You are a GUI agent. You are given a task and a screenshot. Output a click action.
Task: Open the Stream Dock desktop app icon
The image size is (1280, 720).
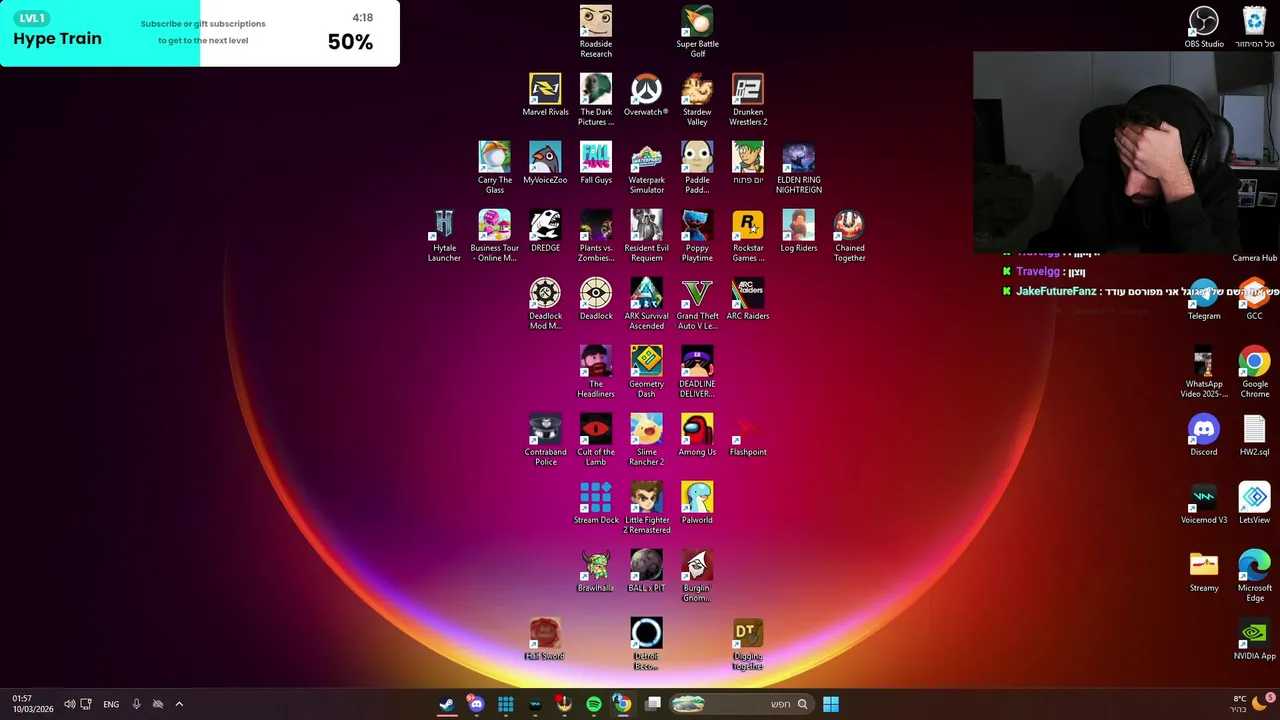coord(596,502)
